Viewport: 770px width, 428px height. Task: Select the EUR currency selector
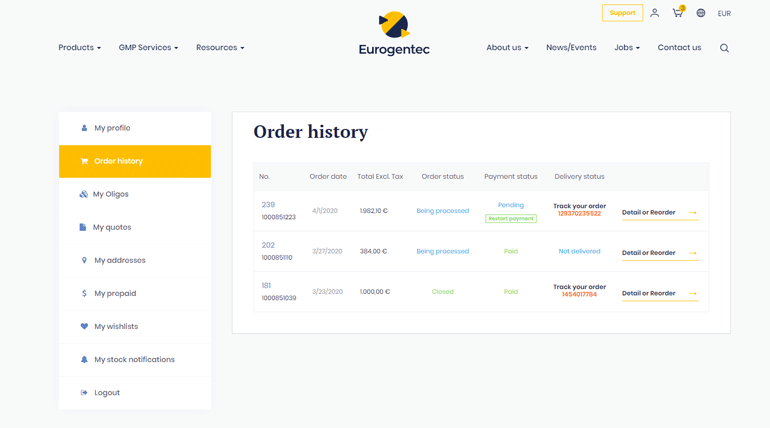coord(724,14)
